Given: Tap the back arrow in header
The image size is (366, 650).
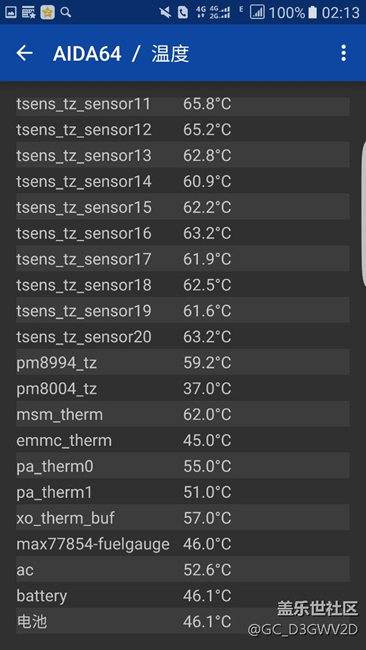Looking at the screenshot, I should tap(24, 53).
